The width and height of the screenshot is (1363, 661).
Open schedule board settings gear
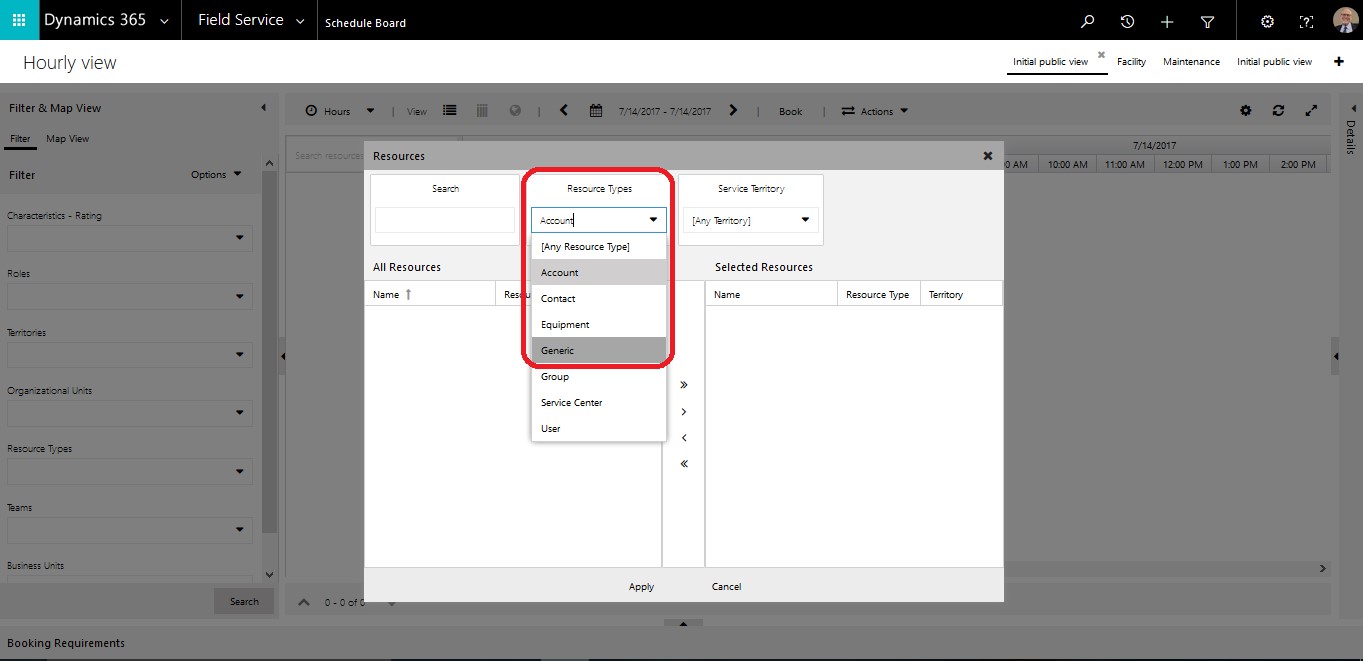click(x=1246, y=111)
